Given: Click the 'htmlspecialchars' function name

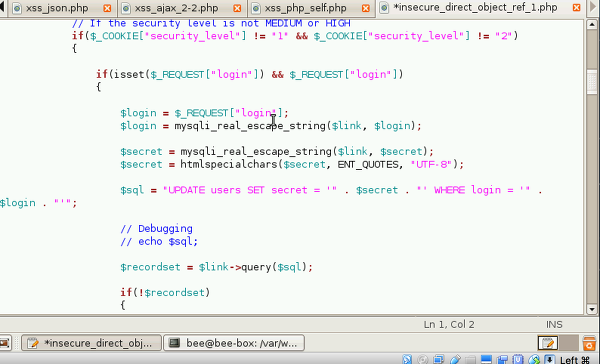Looking at the screenshot, I should (x=229, y=164).
